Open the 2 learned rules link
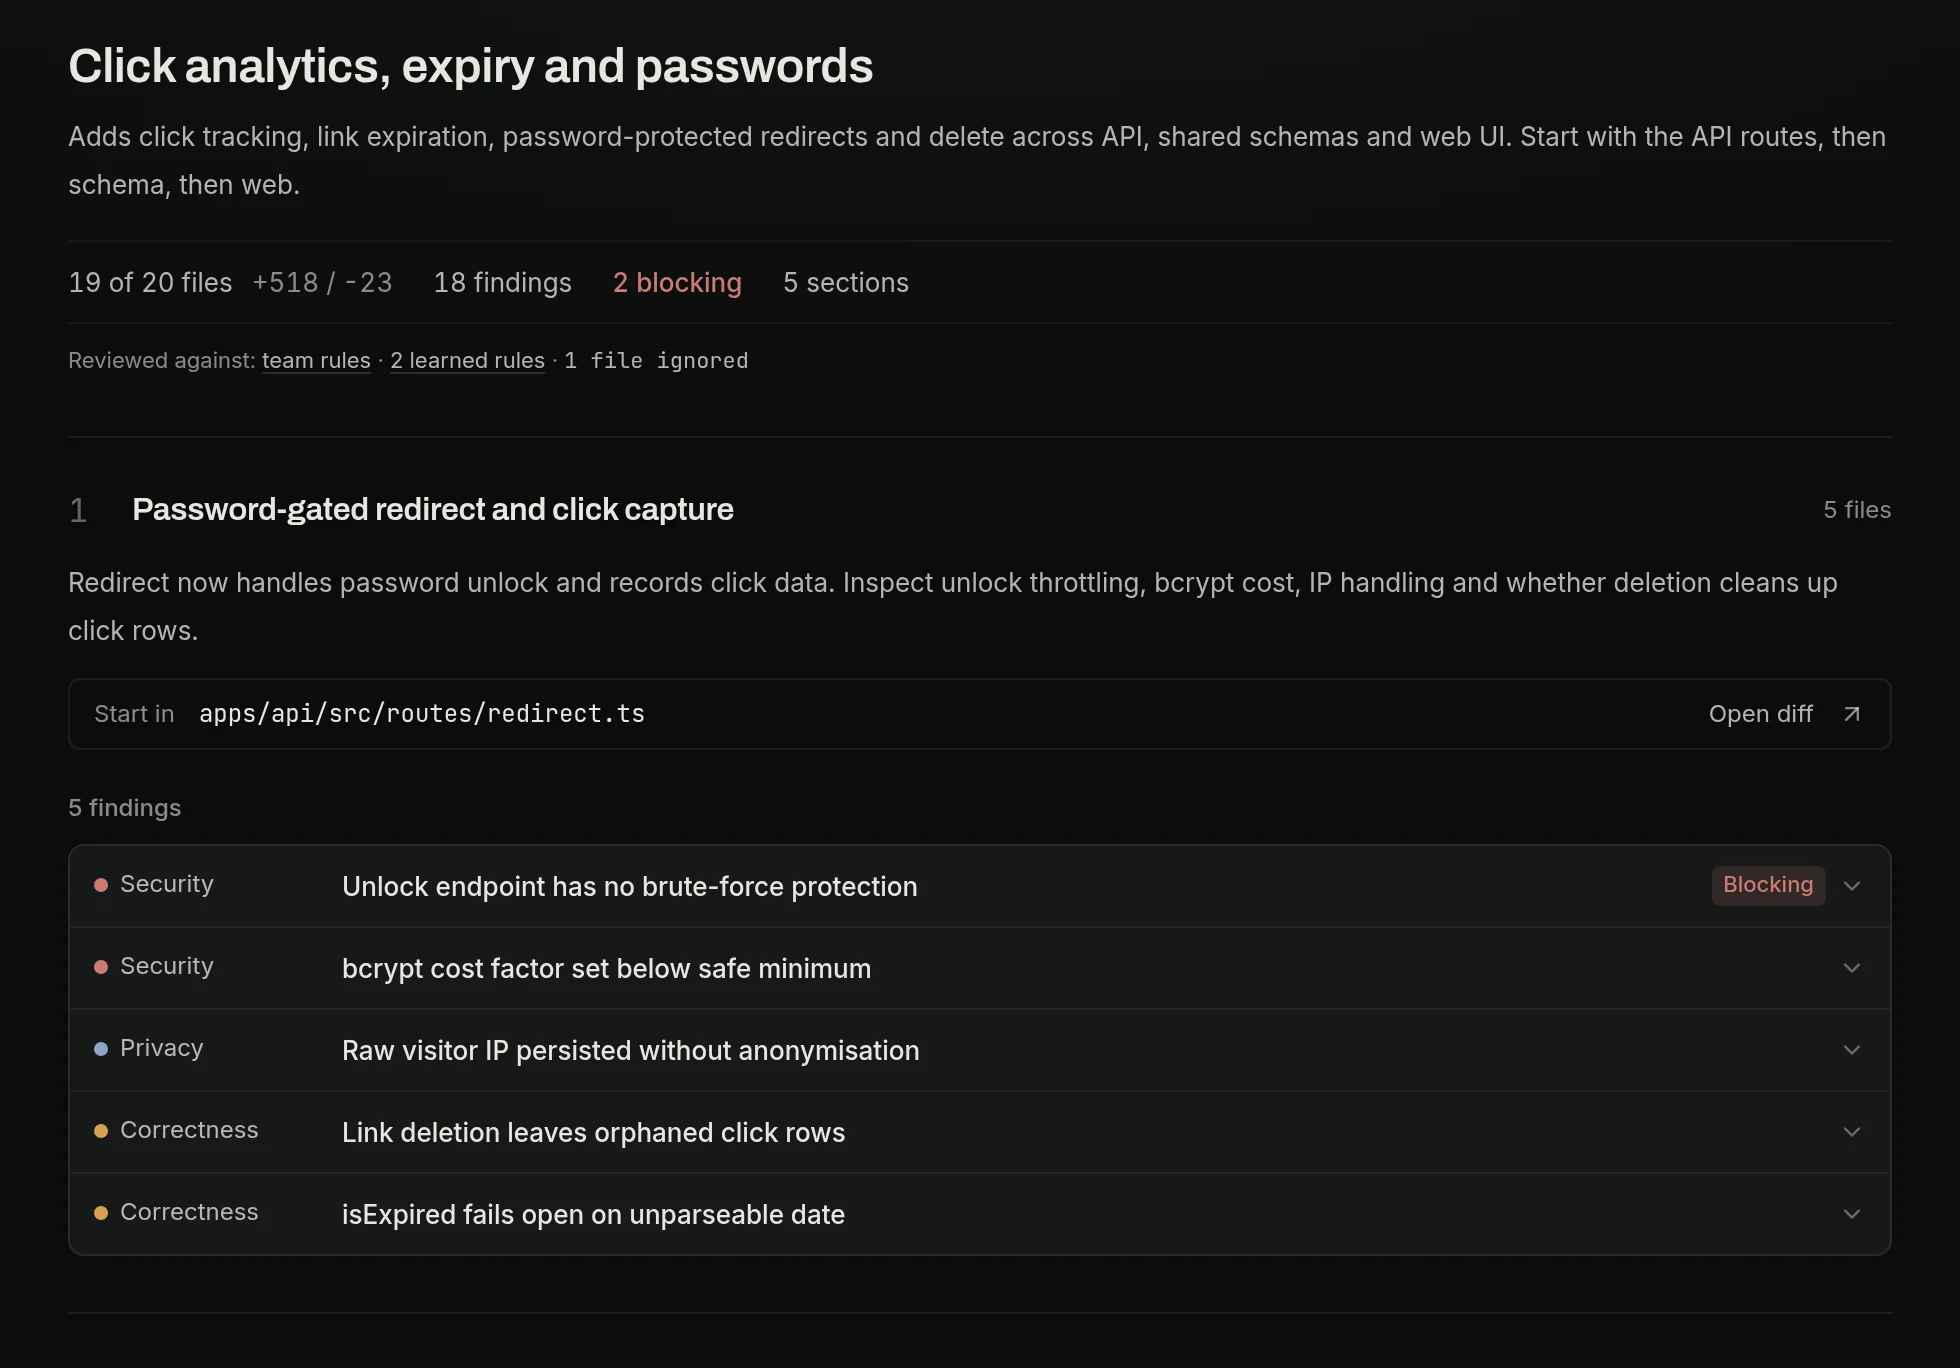 pyautogui.click(x=467, y=360)
